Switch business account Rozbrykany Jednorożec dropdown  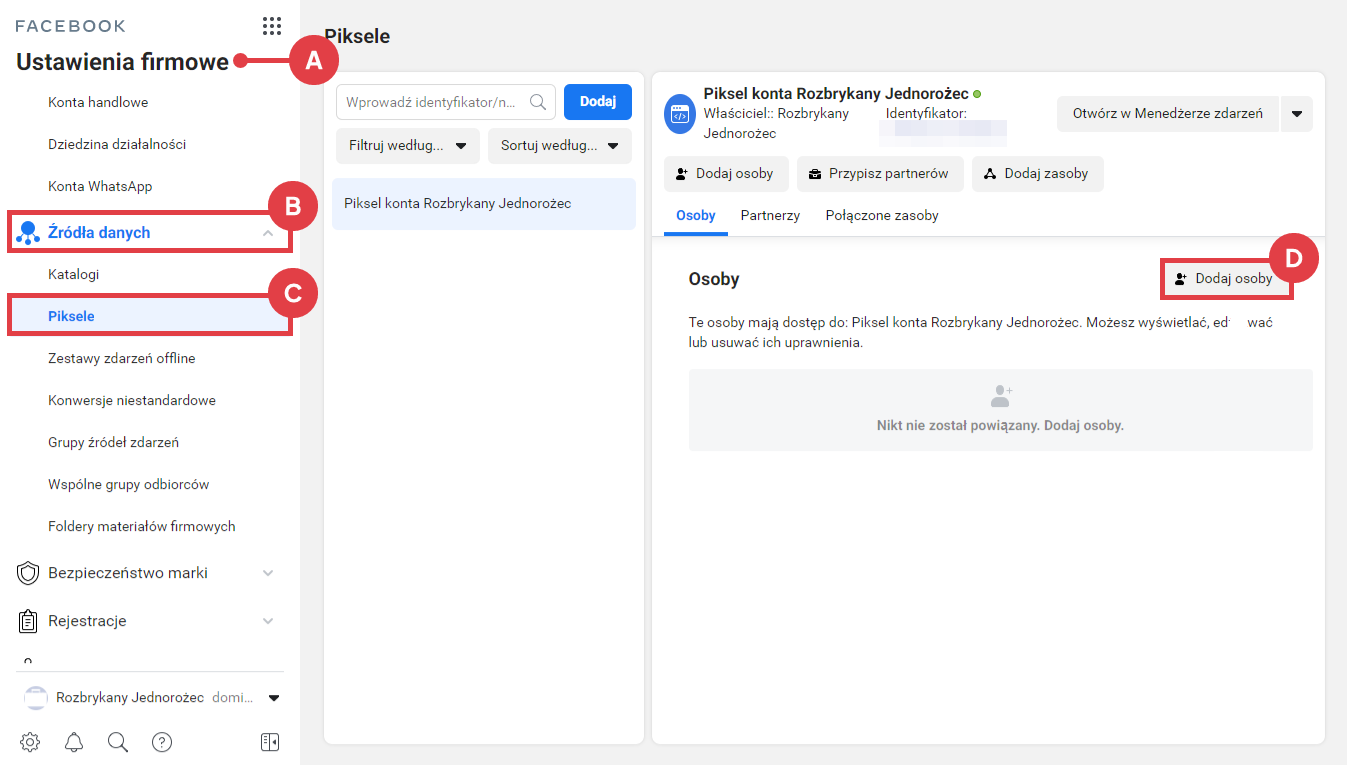(274, 698)
